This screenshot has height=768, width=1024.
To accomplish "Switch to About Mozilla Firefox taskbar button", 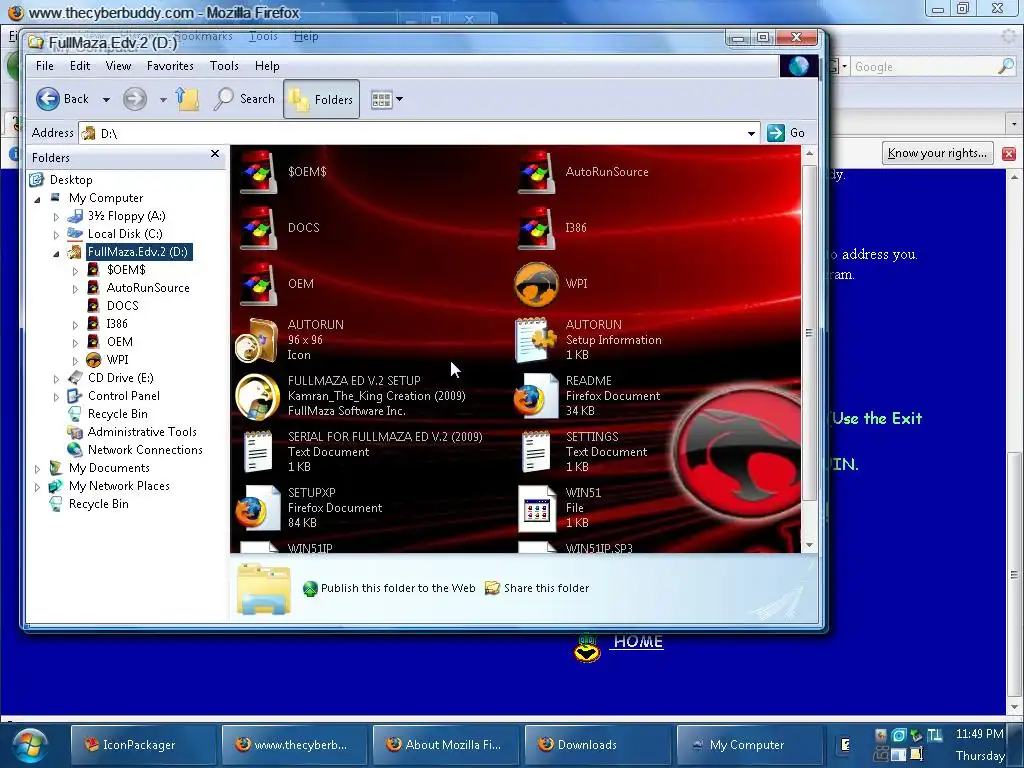I will tap(447, 745).
